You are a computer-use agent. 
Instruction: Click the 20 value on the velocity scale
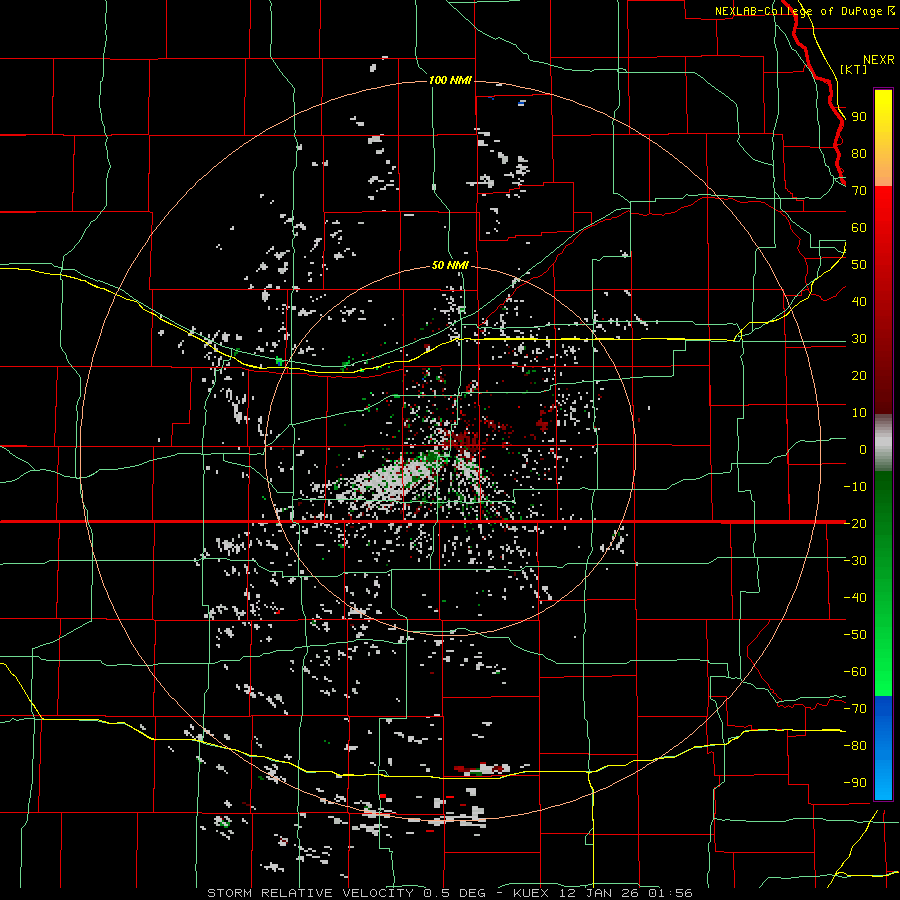[x=859, y=375]
